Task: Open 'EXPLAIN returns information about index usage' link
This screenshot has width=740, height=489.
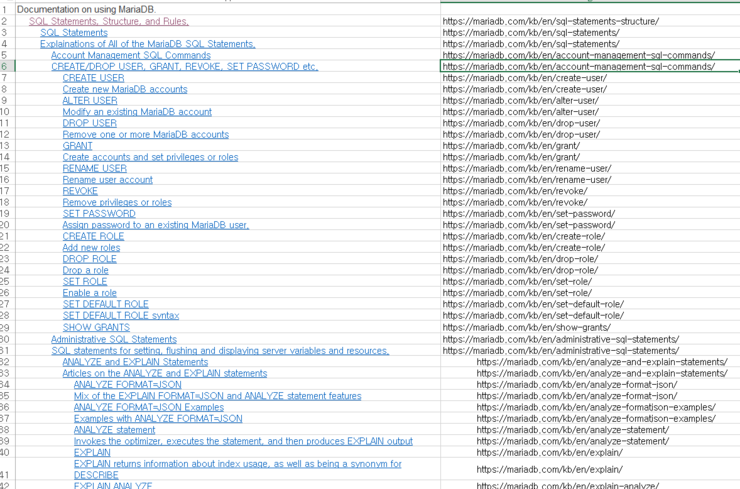Action: 237,469
